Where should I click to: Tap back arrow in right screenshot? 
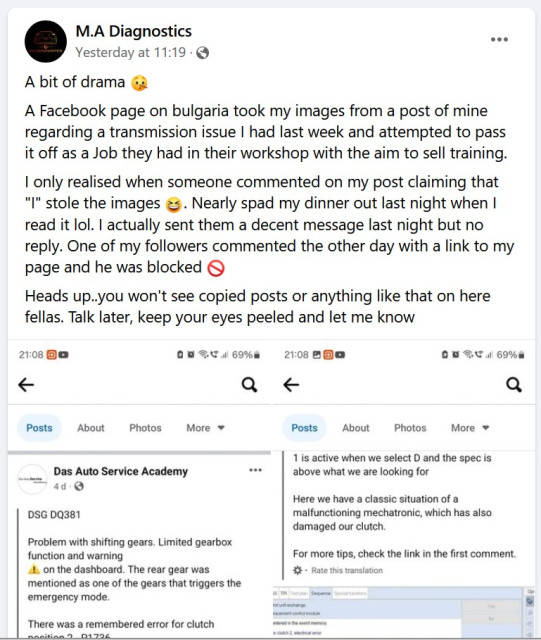pyautogui.click(x=291, y=384)
